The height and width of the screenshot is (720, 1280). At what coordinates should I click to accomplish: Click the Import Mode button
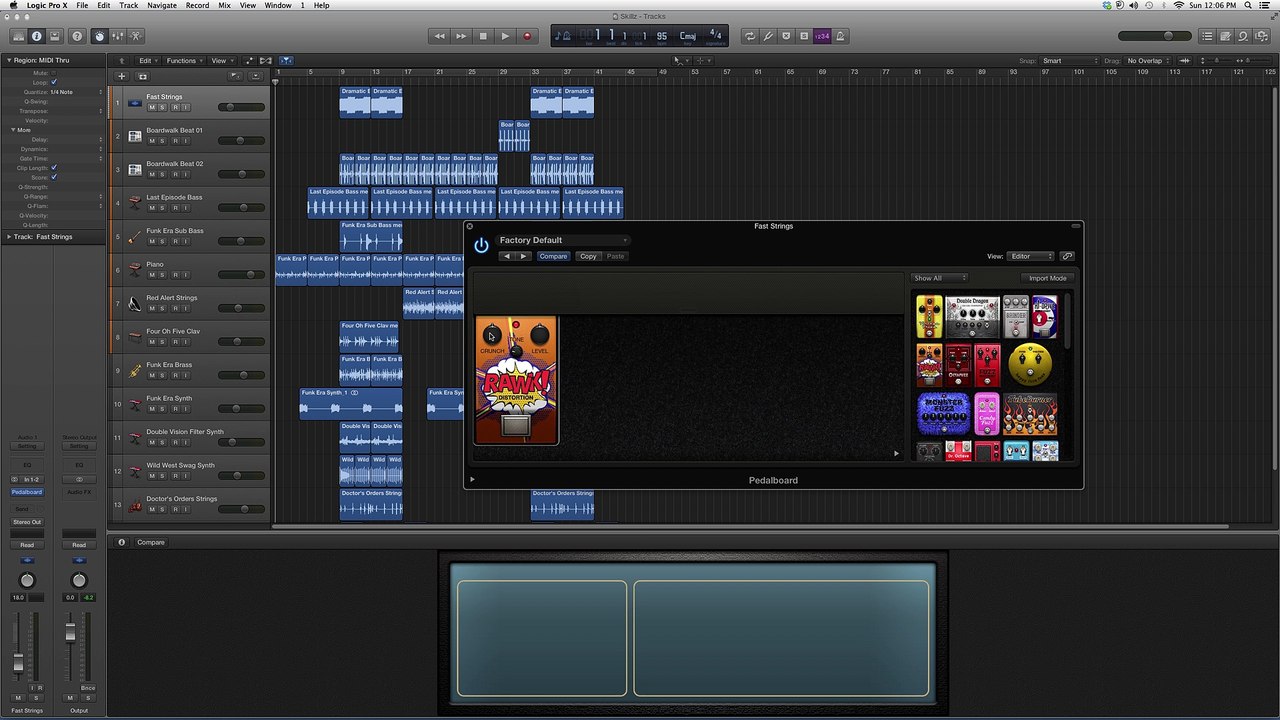pyautogui.click(x=1047, y=278)
